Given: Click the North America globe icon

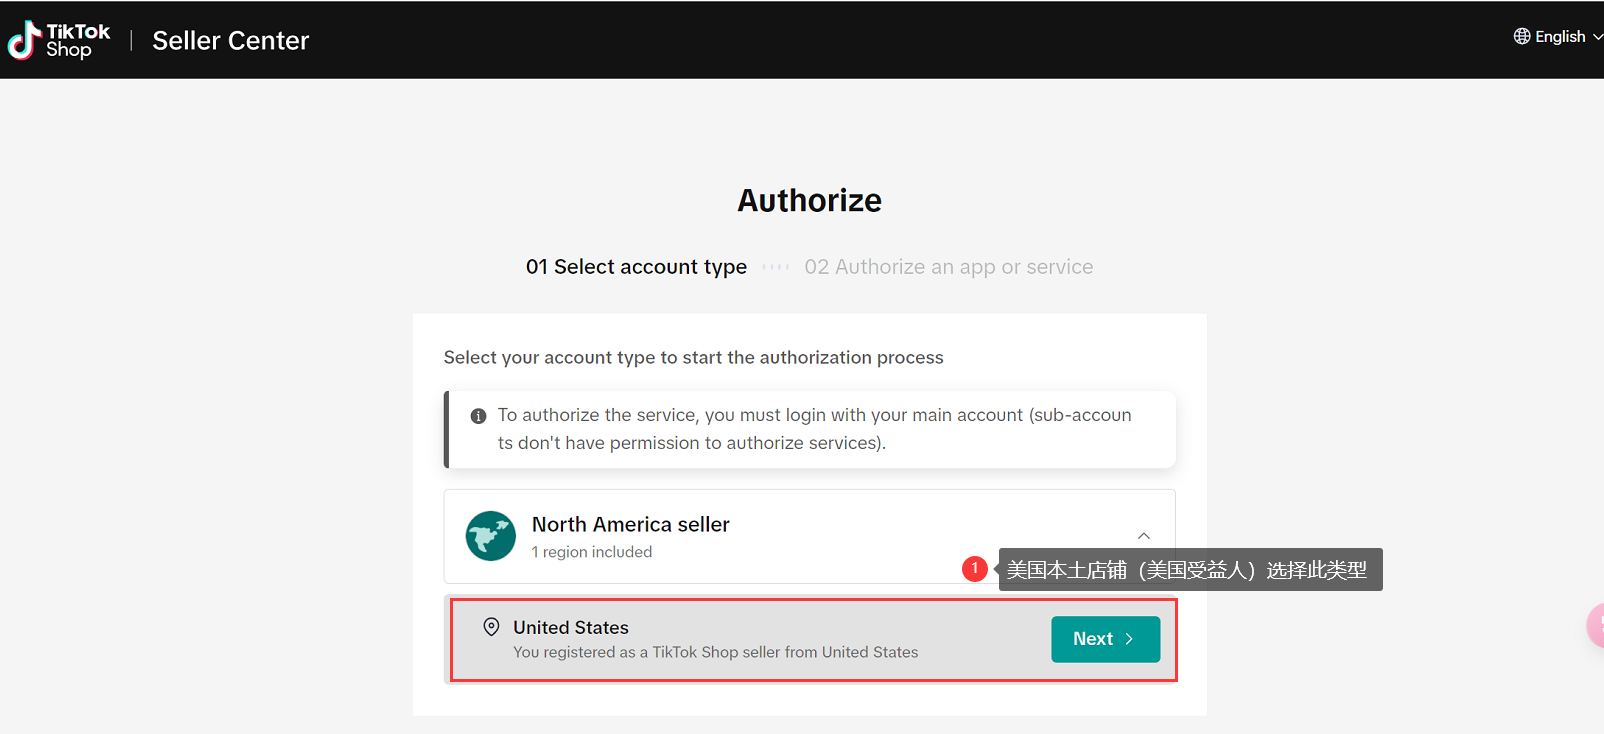Looking at the screenshot, I should click(491, 536).
